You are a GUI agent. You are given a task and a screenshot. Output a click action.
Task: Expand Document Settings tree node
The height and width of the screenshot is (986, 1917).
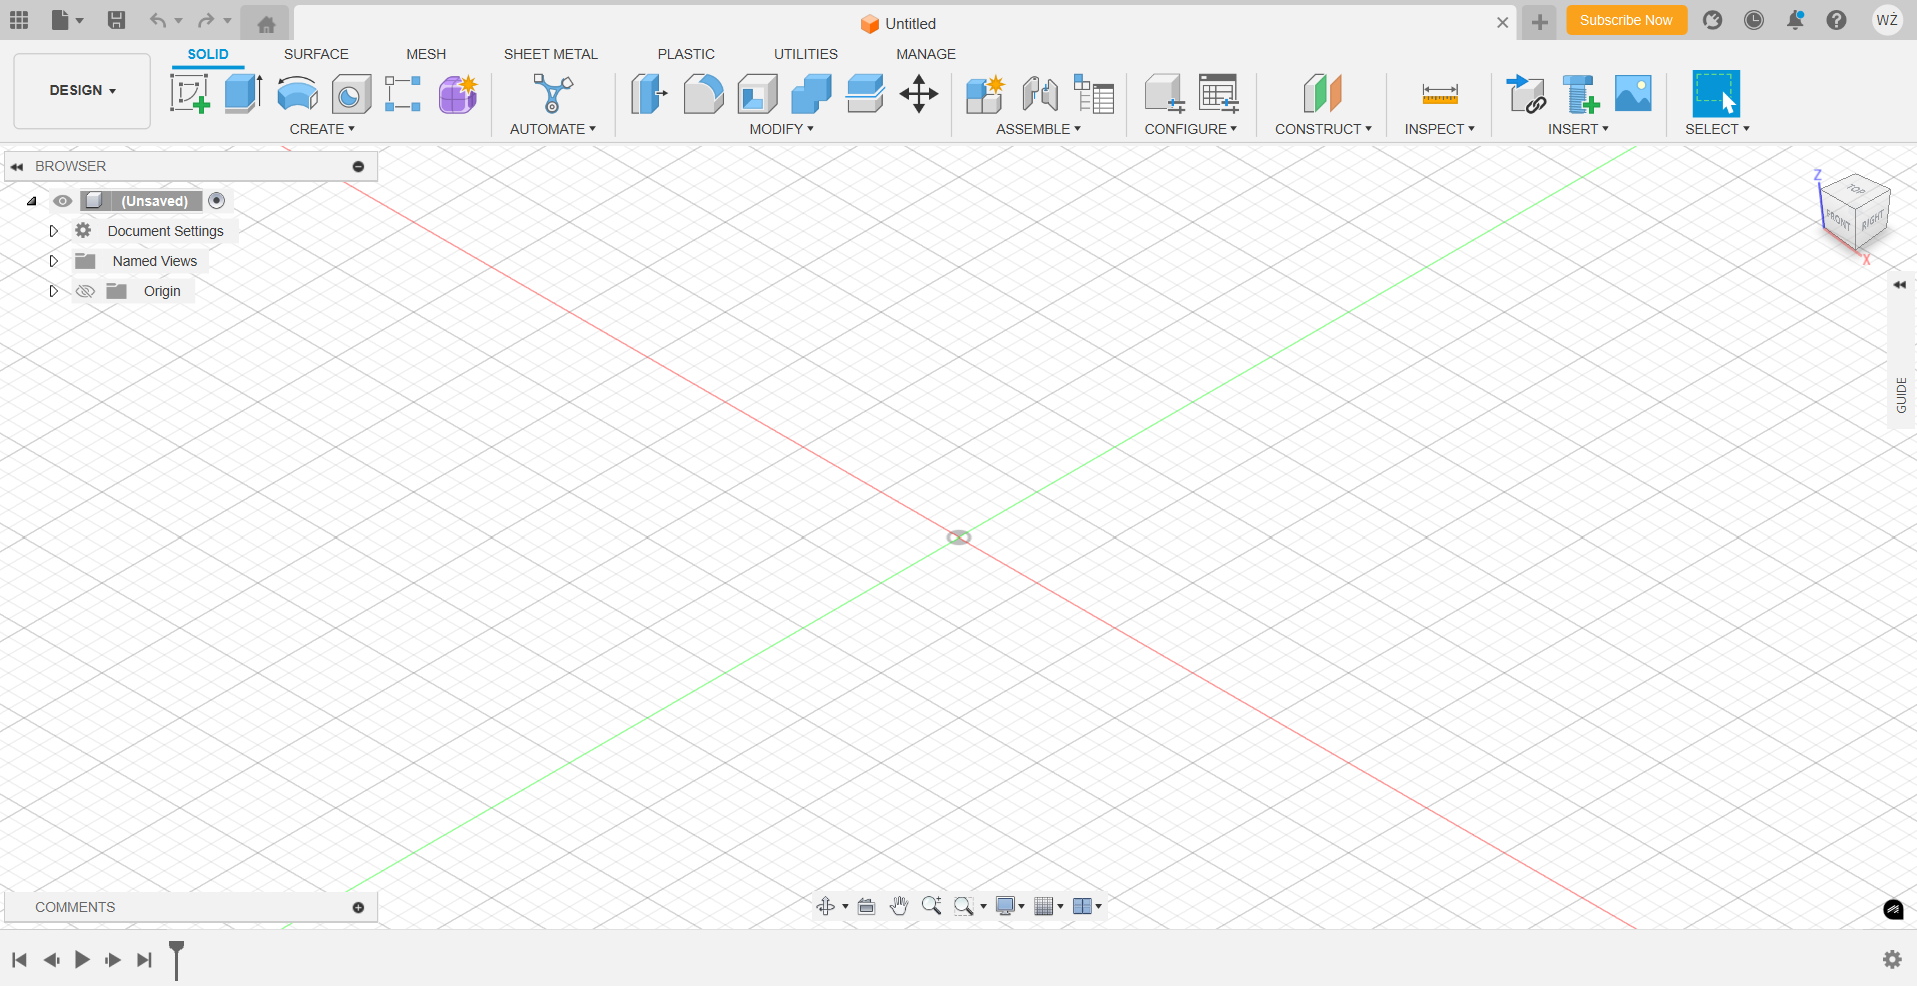coord(54,231)
